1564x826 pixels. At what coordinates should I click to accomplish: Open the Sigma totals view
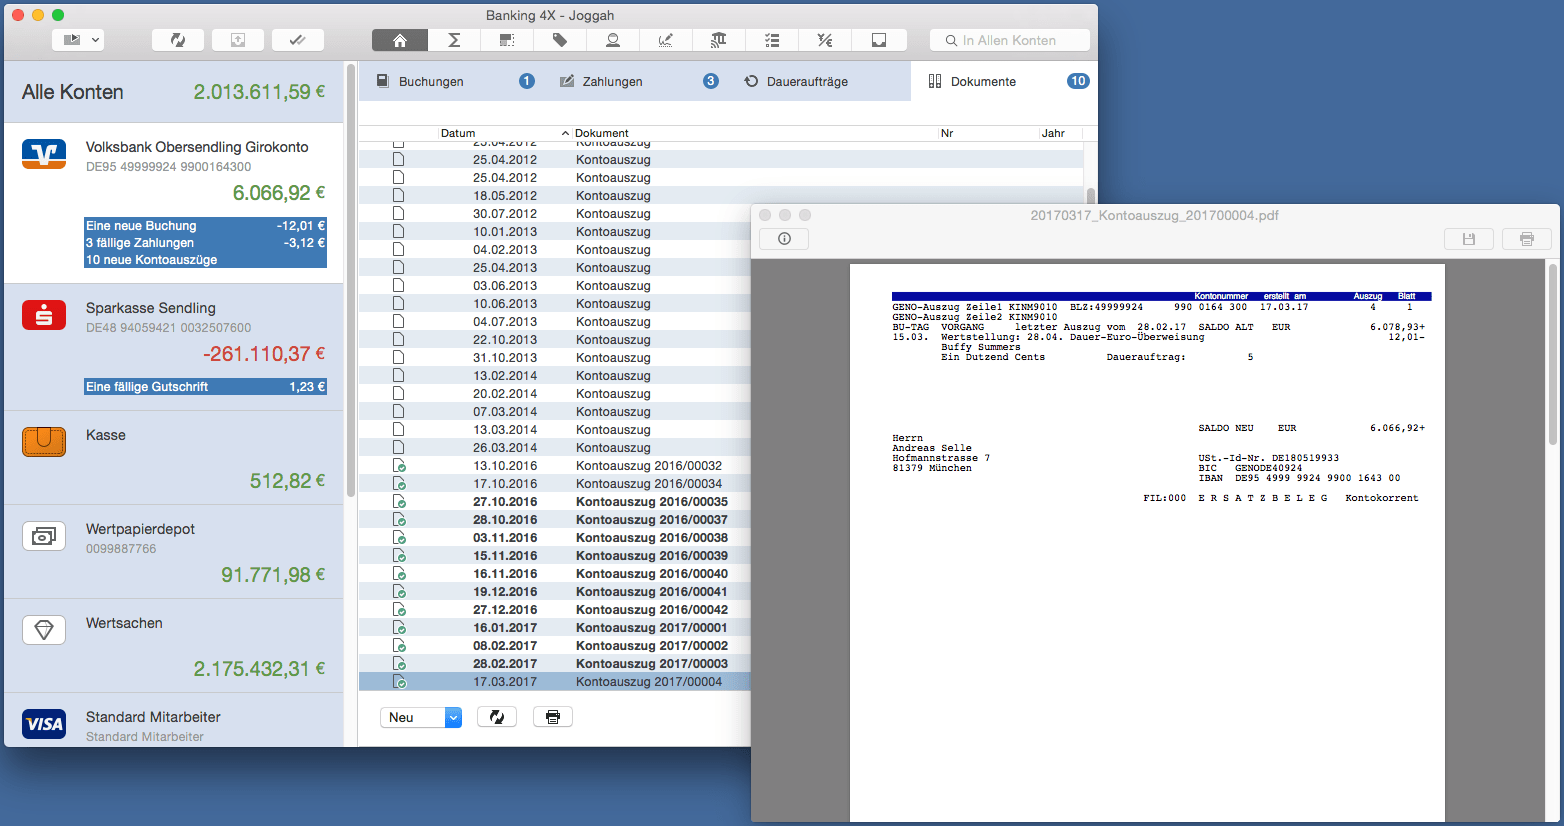click(454, 40)
